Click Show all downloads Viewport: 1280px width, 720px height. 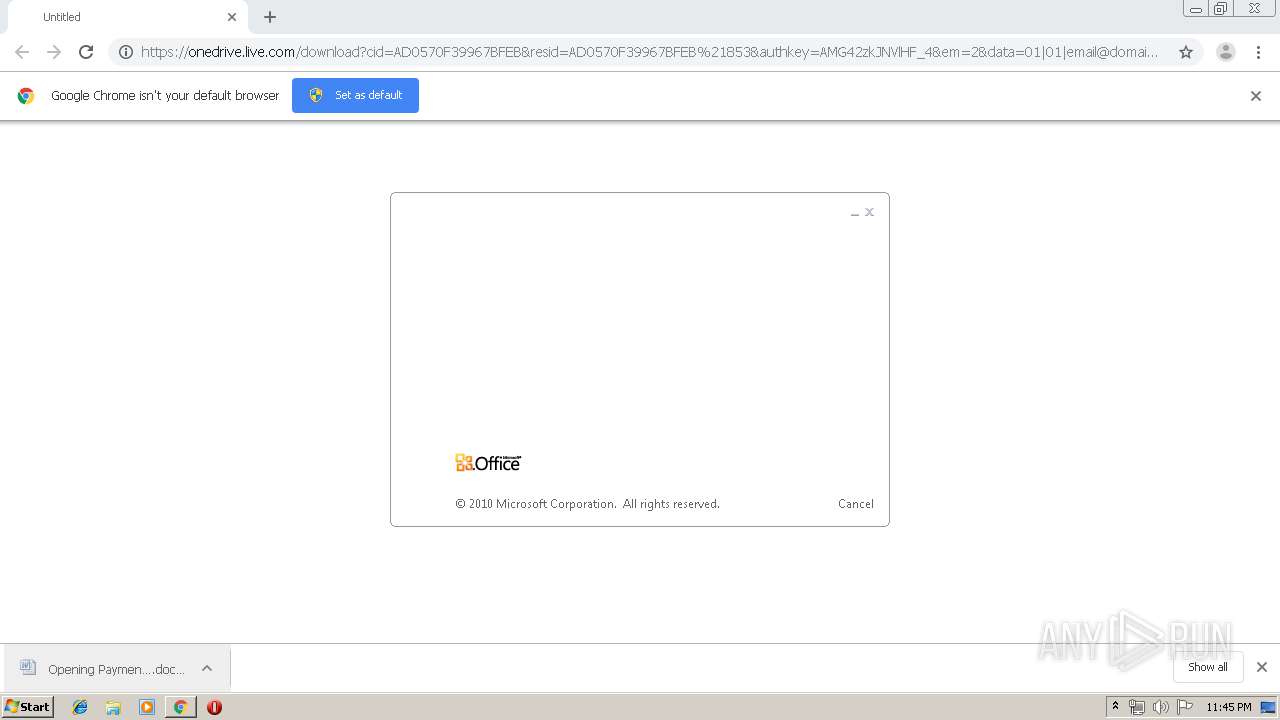pos(1208,667)
